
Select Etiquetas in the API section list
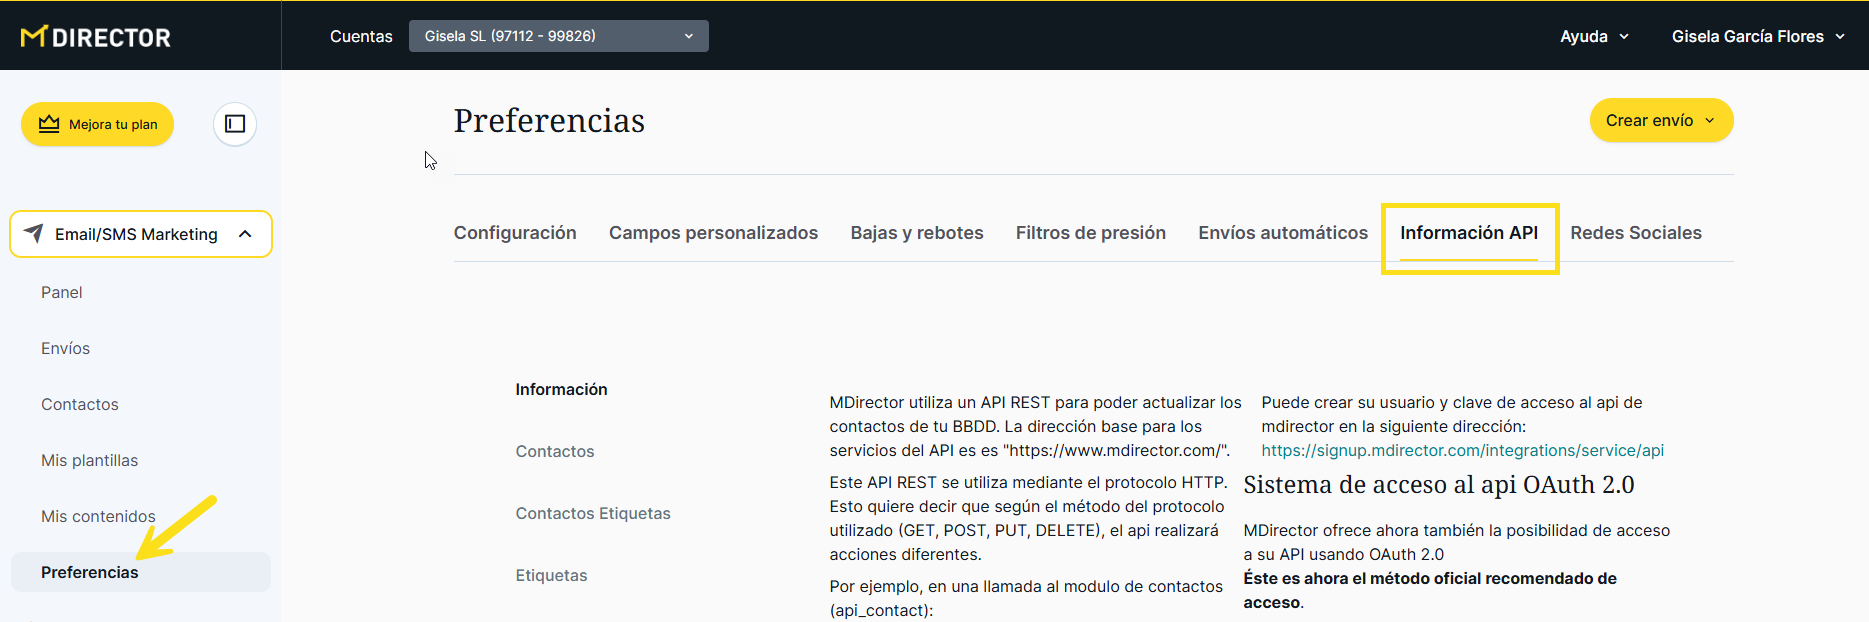[551, 575]
